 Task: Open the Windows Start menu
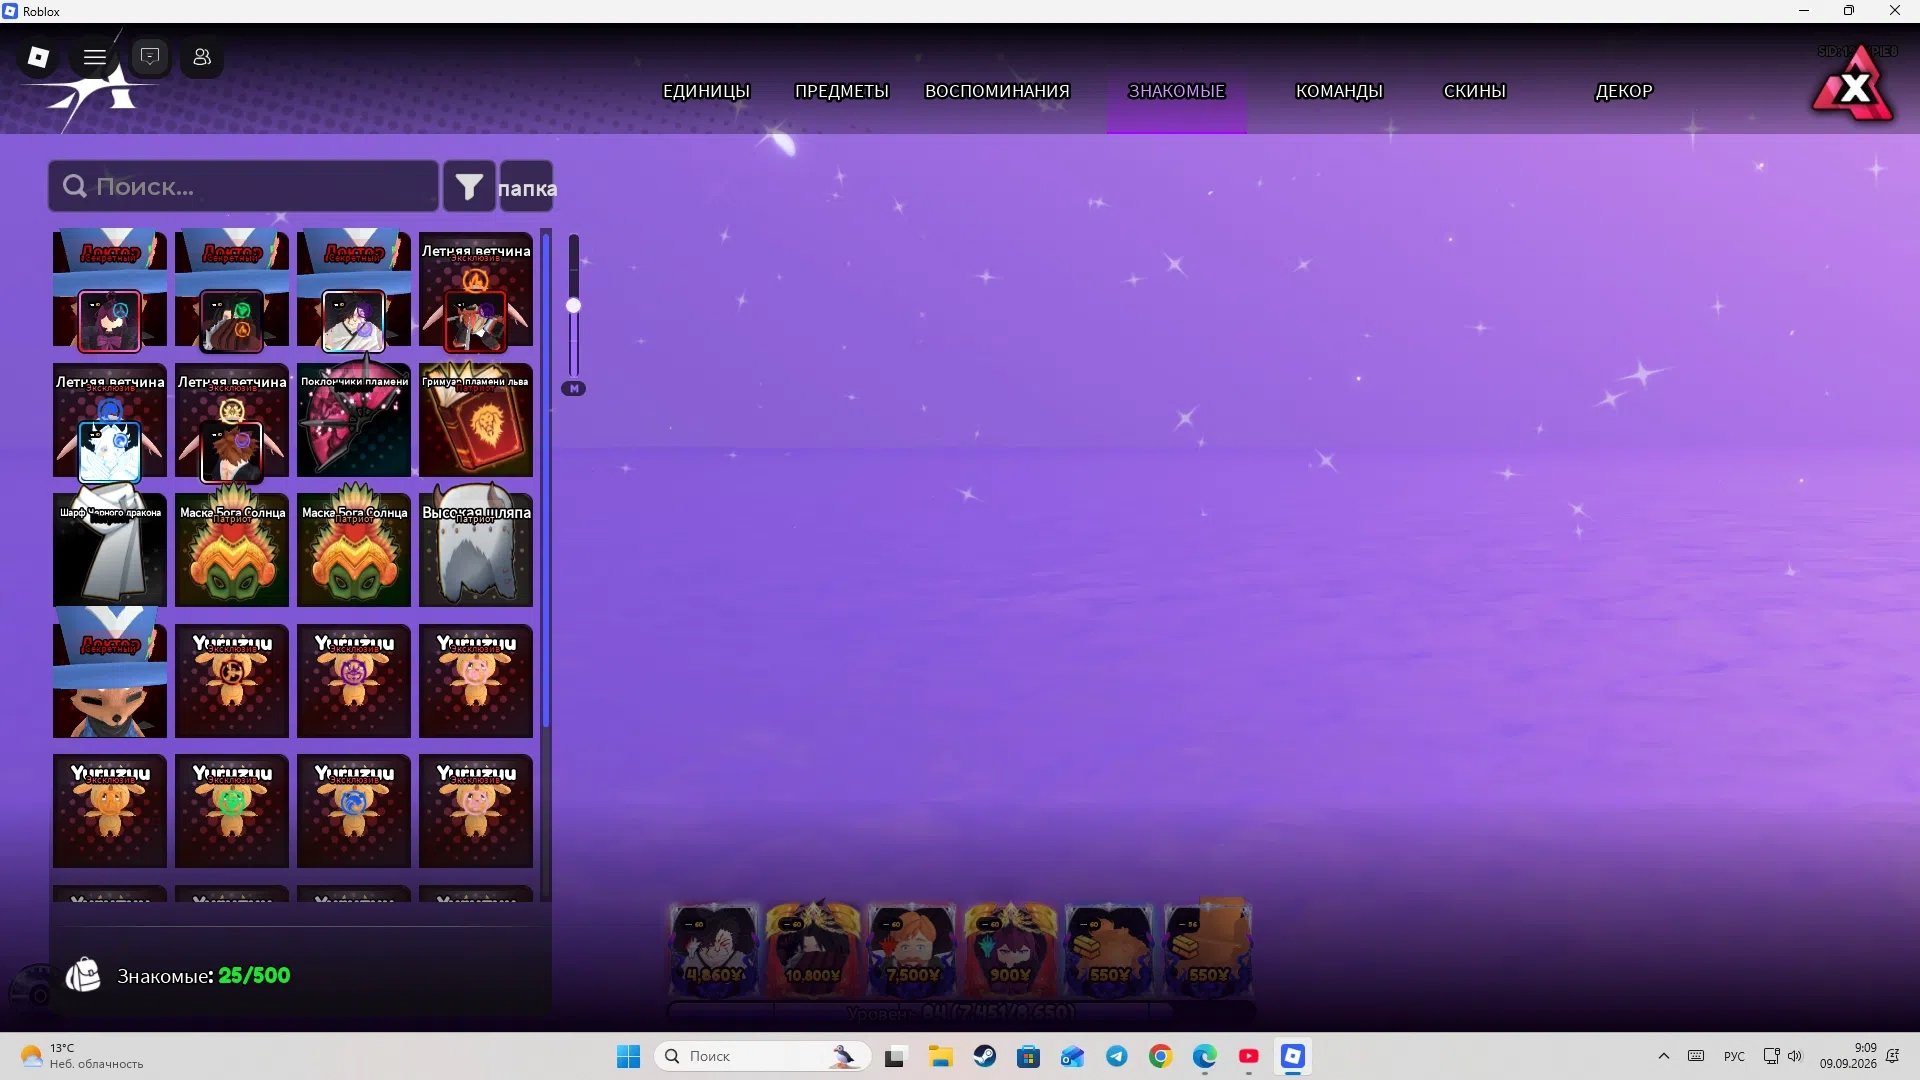pos(628,1056)
